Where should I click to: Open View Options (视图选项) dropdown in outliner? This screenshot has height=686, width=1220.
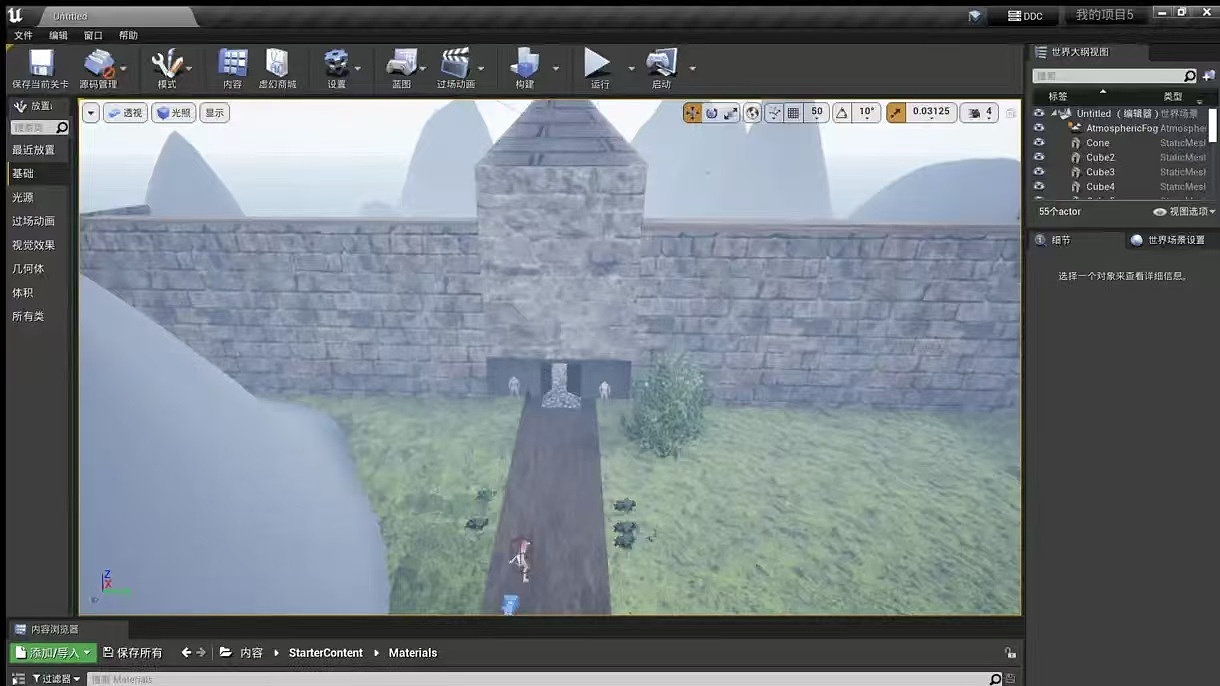(1184, 212)
